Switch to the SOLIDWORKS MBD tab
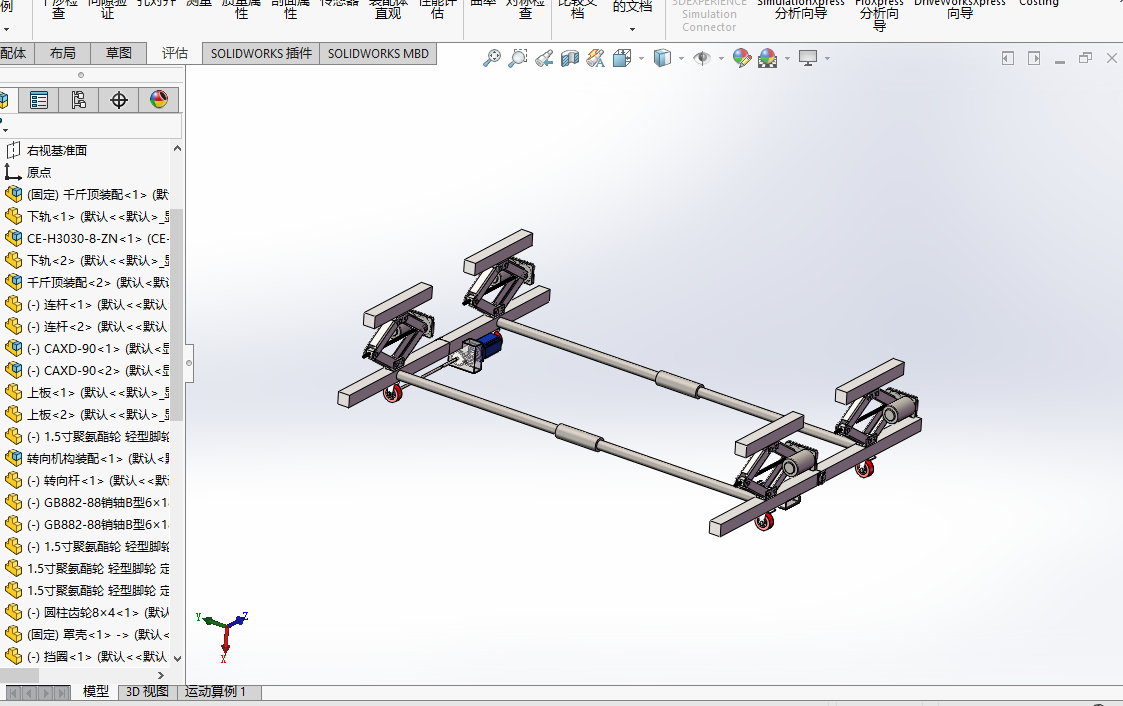 tap(378, 54)
